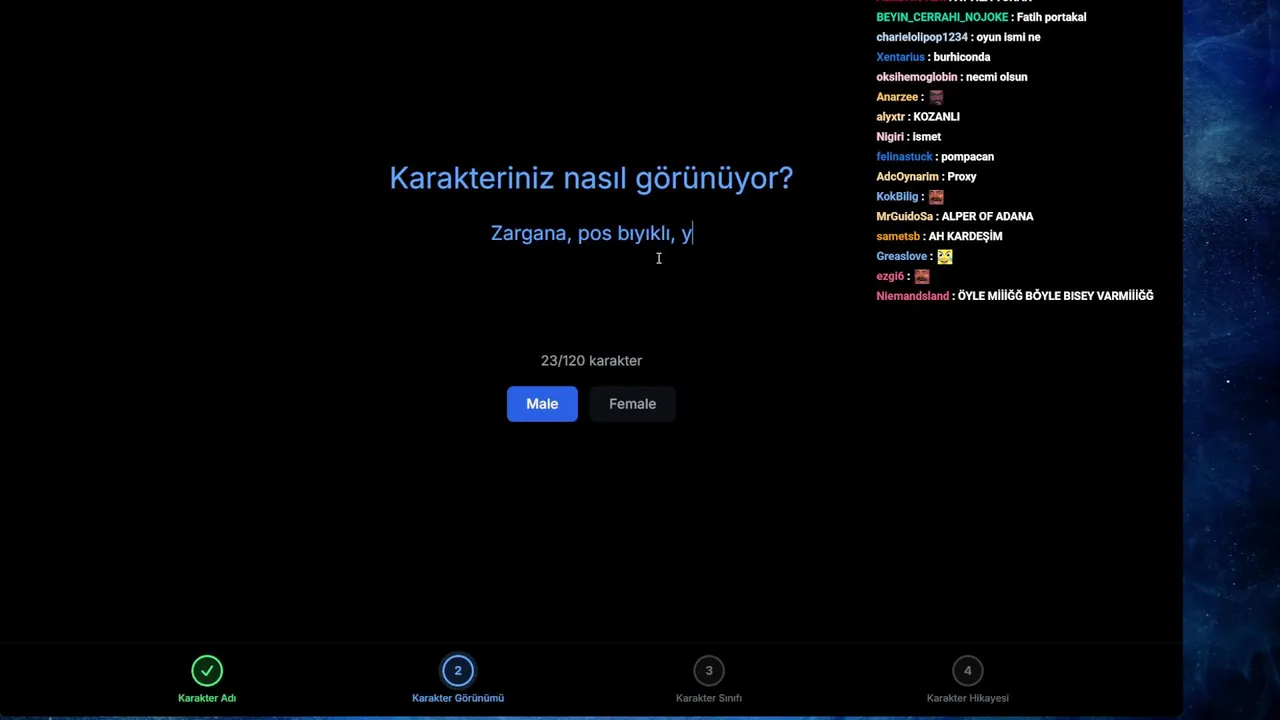The image size is (1280, 720).
Task: Click the character appearance text field
Action: click(x=591, y=234)
